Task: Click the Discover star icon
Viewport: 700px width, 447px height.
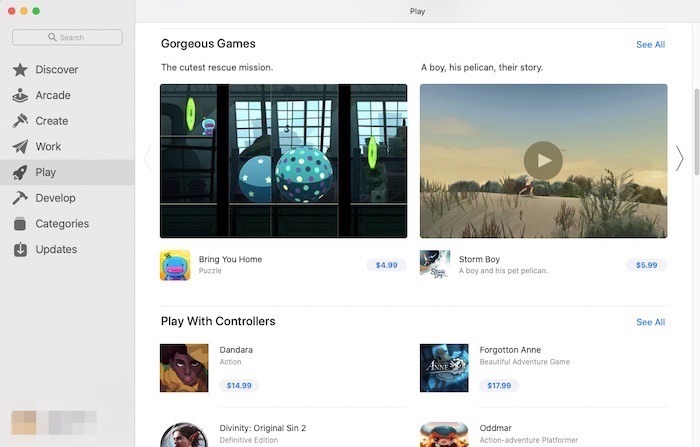Action: coord(20,70)
